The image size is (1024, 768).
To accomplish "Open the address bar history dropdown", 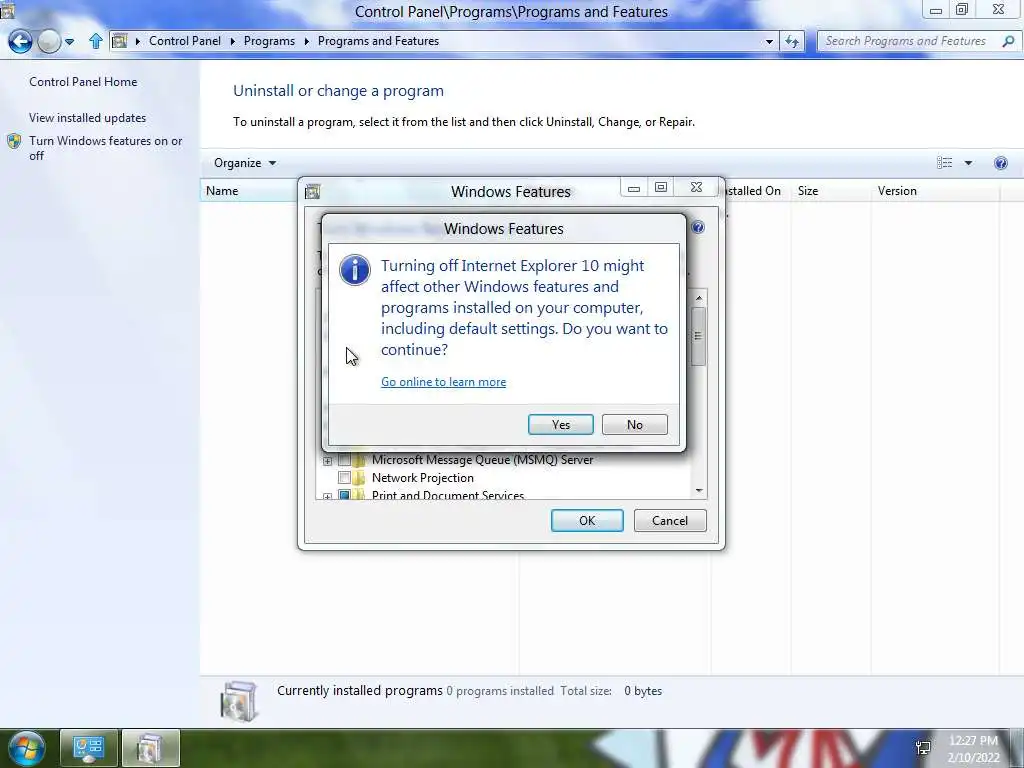I will click(769, 41).
